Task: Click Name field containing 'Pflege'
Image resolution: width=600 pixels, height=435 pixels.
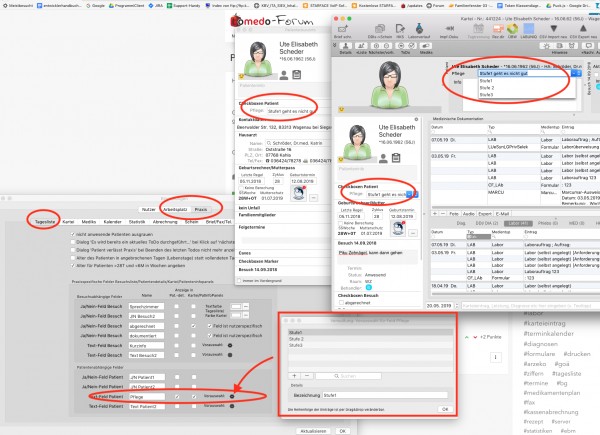Action: click(147, 397)
